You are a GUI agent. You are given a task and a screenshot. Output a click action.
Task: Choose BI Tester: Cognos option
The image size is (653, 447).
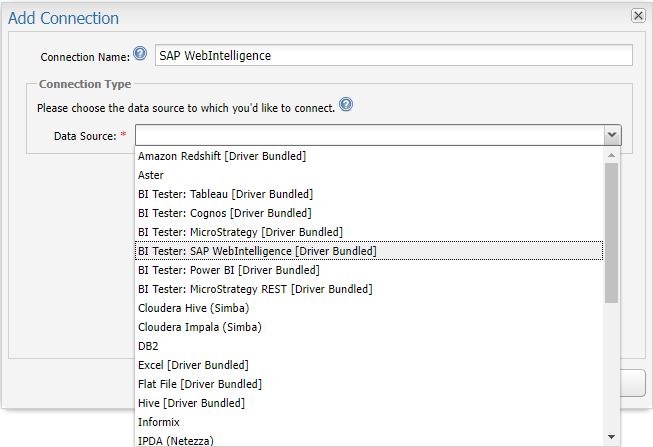pyautogui.click(x=369, y=213)
